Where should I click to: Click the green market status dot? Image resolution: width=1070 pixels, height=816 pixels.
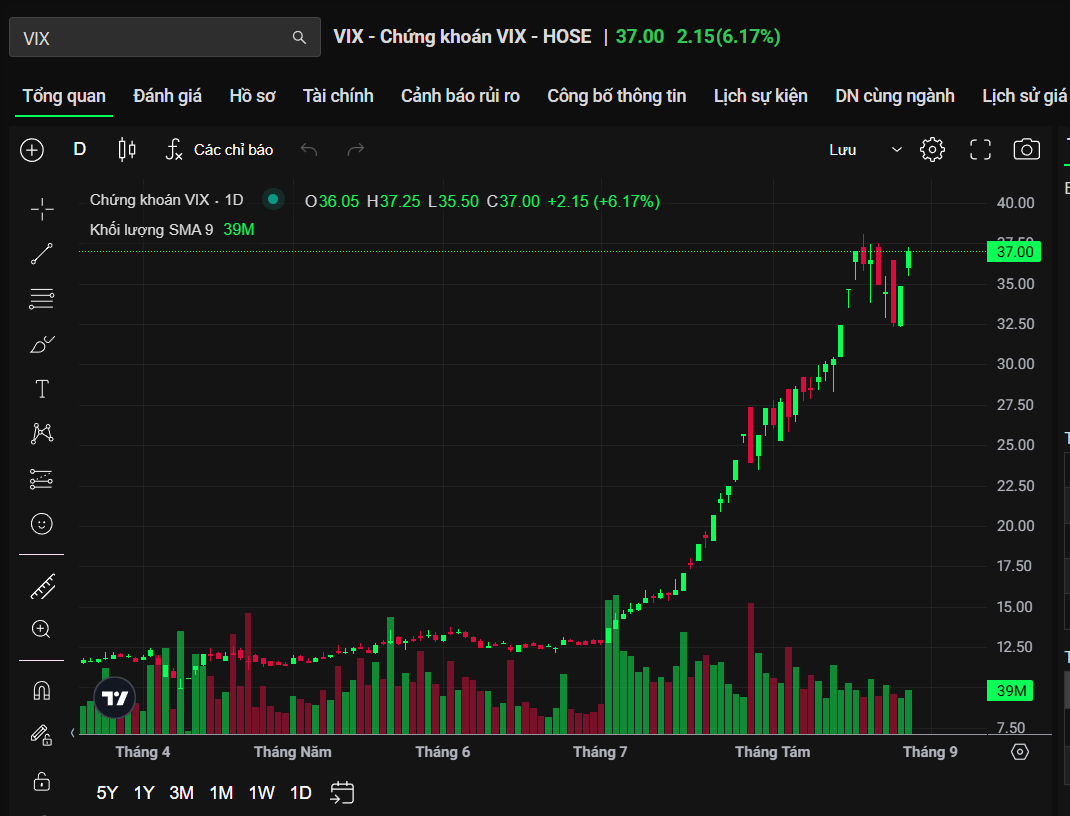pyautogui.click(x=273, y=199)
